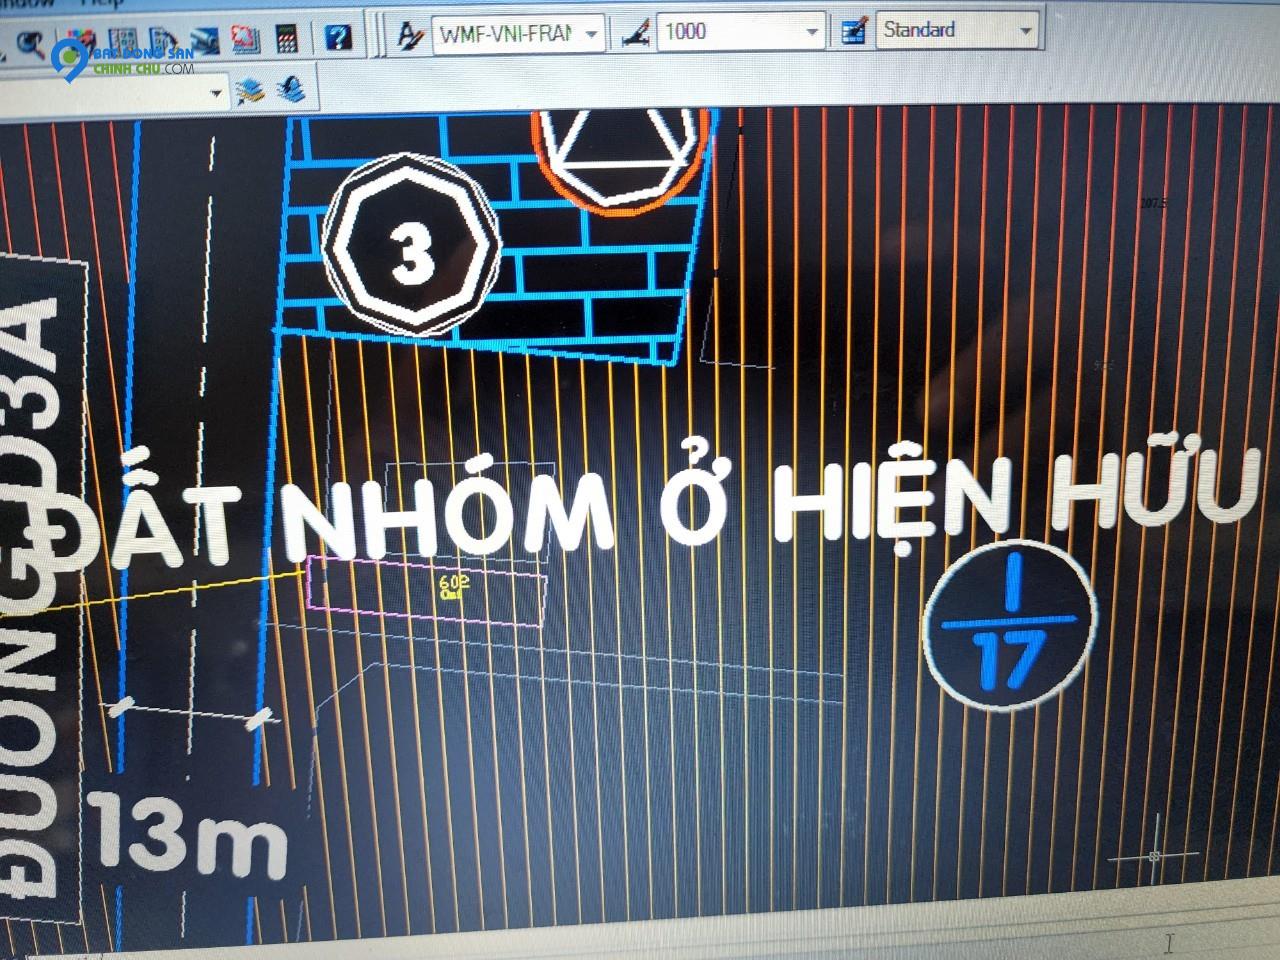Select the pink rectangle parcel outline

(x=427, y=590)
